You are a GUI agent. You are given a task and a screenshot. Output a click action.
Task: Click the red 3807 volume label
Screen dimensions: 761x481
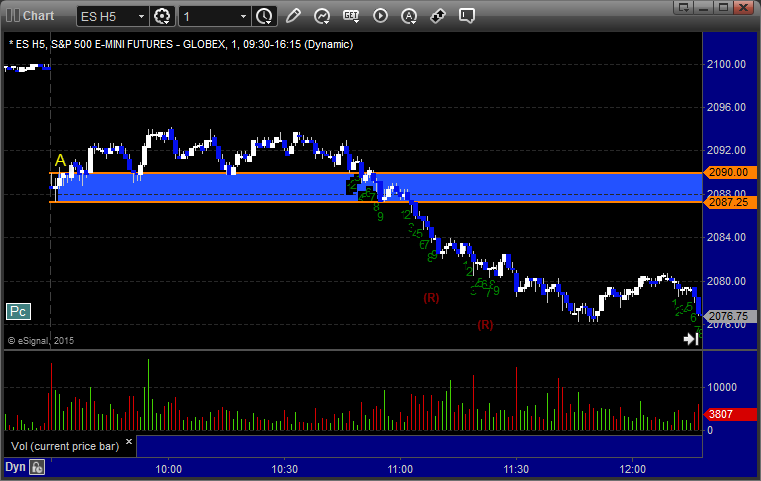(x=729, y=414)
